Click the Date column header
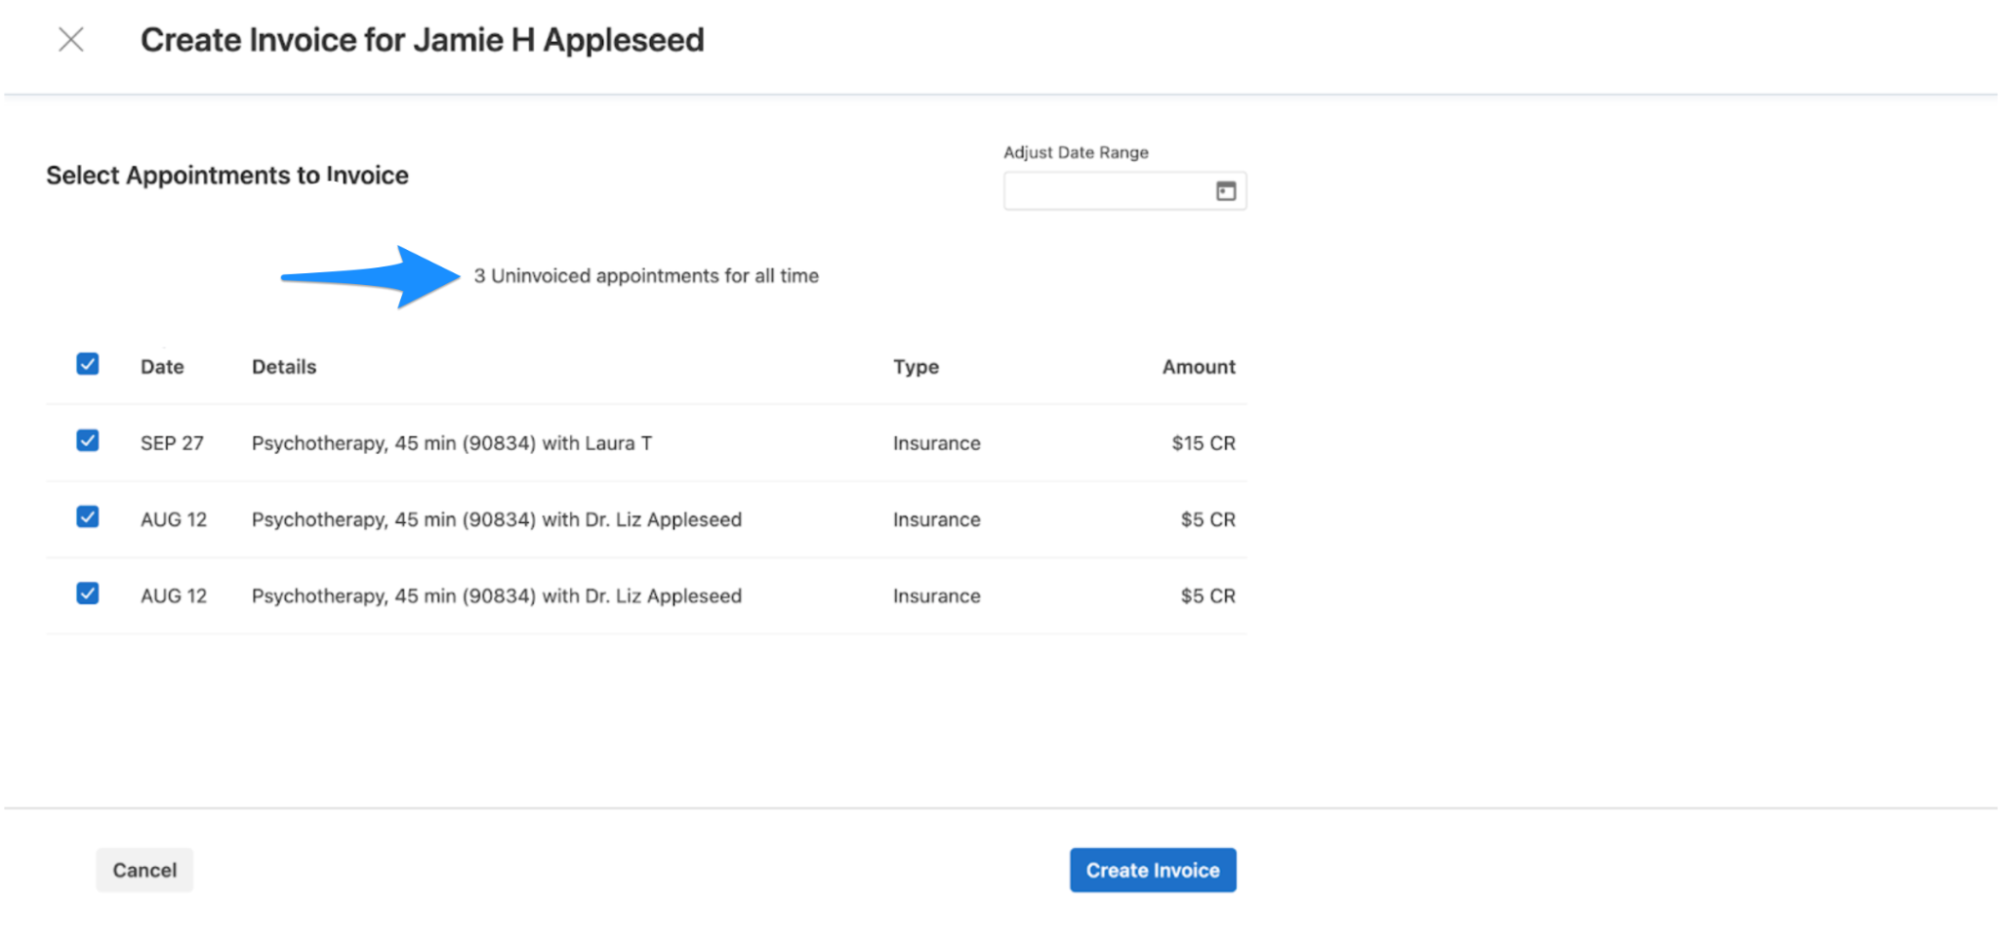1999x934 pixels. 162,366
